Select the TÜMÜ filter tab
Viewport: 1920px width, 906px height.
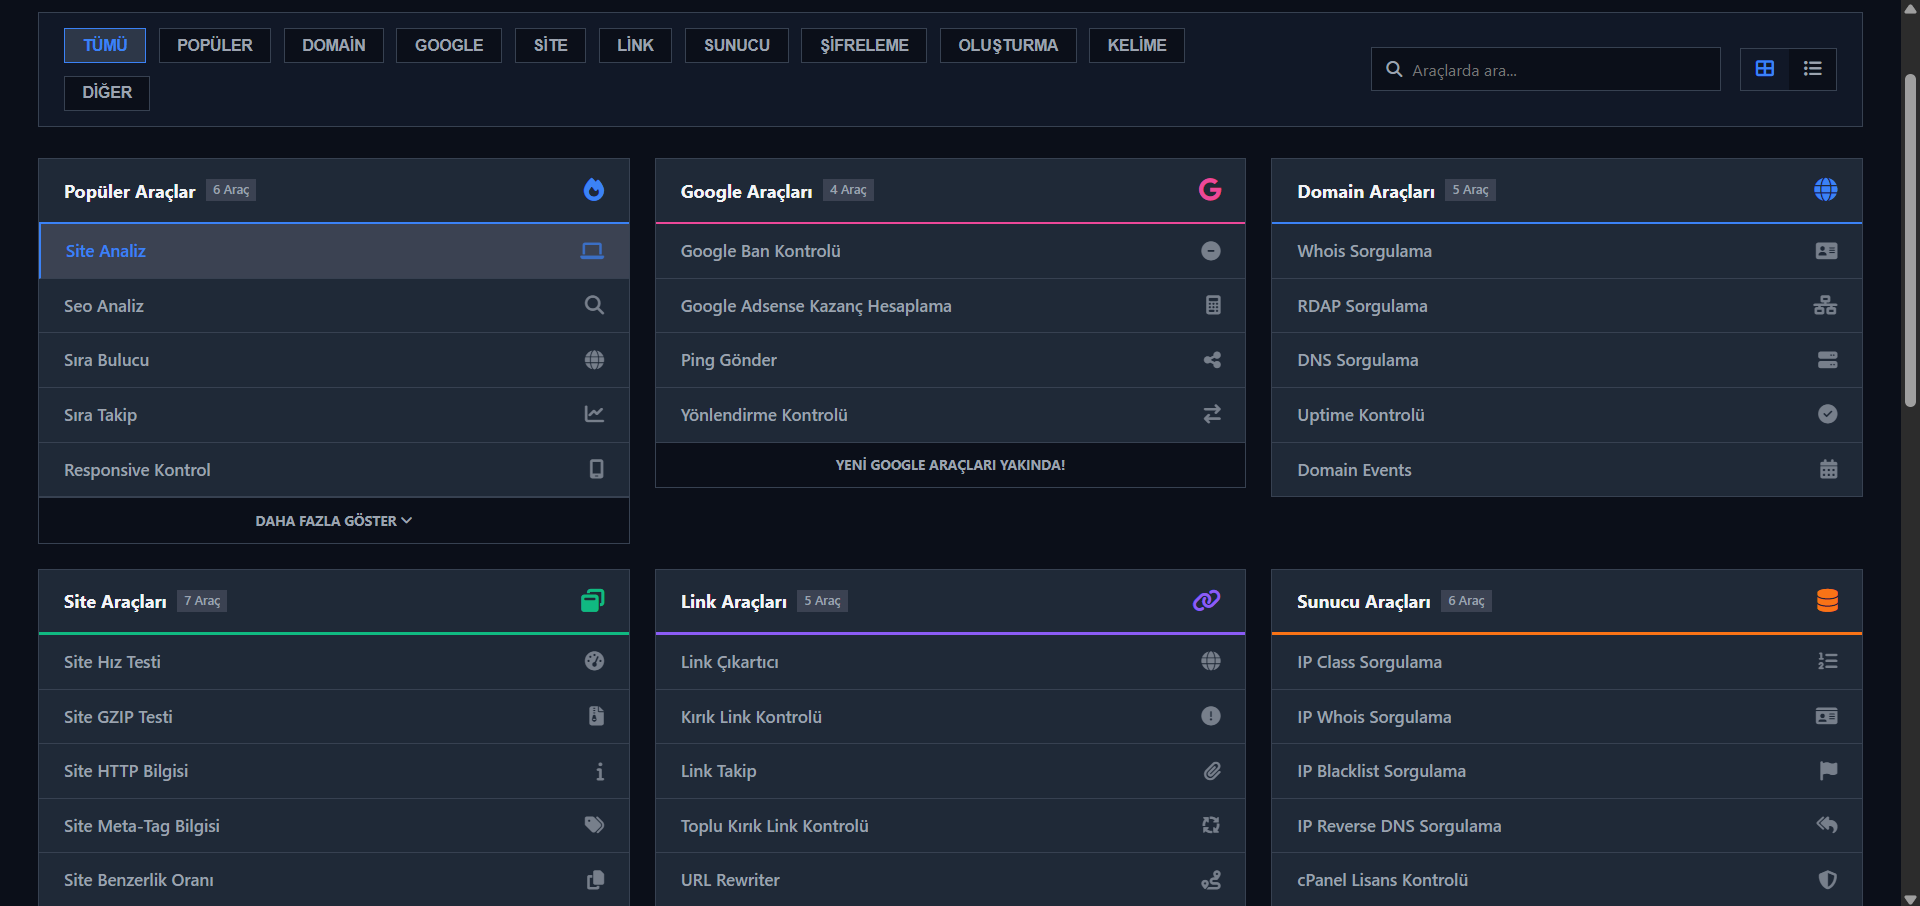click(x=105, y=45)
